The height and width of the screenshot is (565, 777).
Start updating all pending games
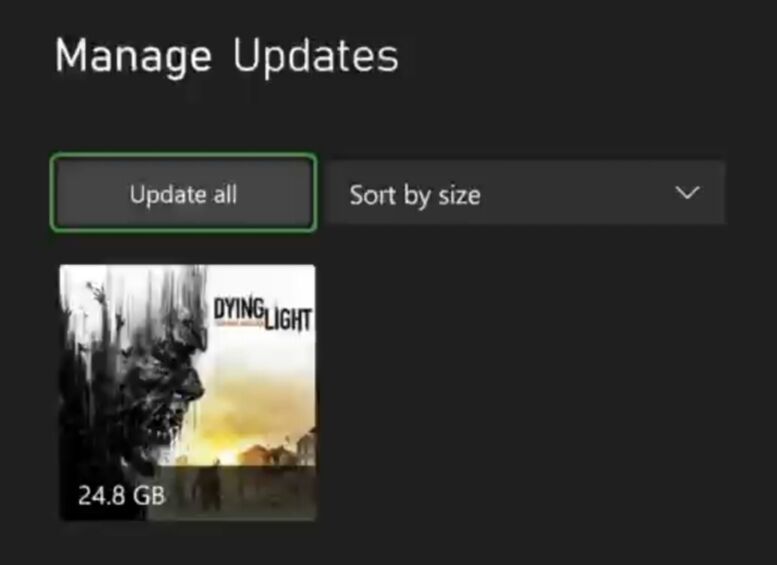[x=183, y=193]
